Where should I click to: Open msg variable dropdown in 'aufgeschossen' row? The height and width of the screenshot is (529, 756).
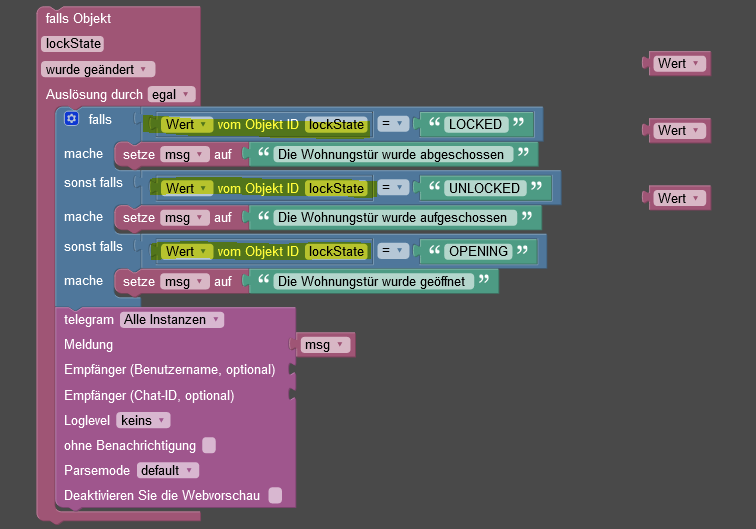click(185, 218)
